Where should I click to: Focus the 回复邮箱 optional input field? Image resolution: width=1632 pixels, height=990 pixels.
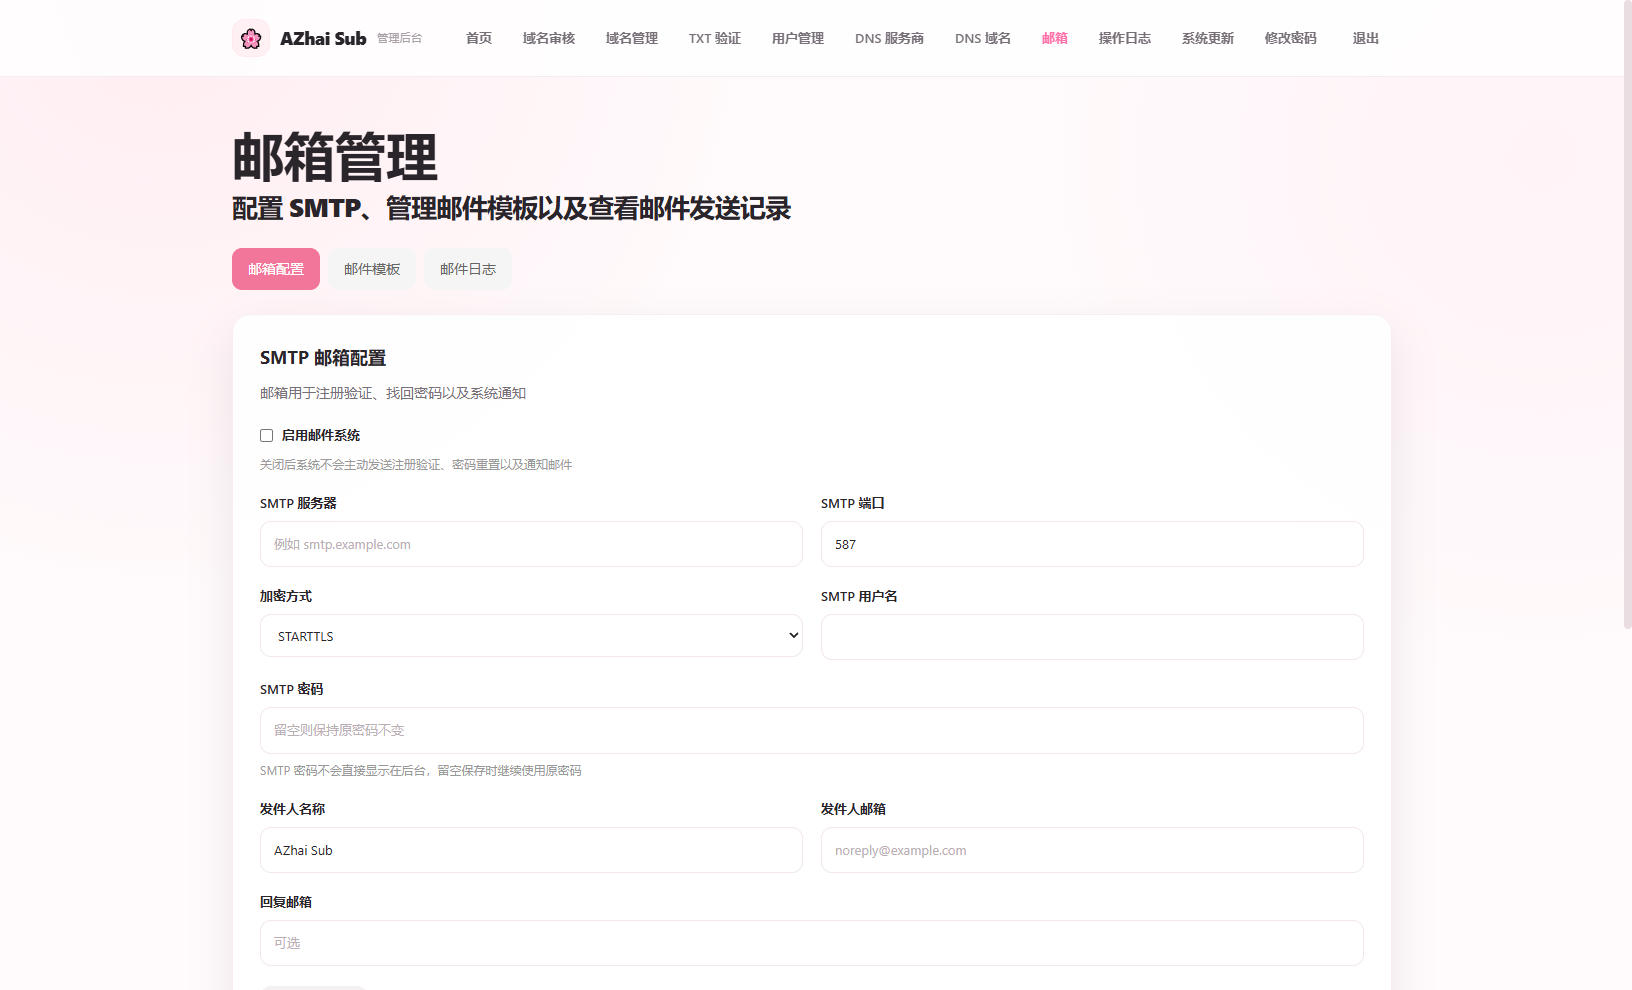pos(812,943)
